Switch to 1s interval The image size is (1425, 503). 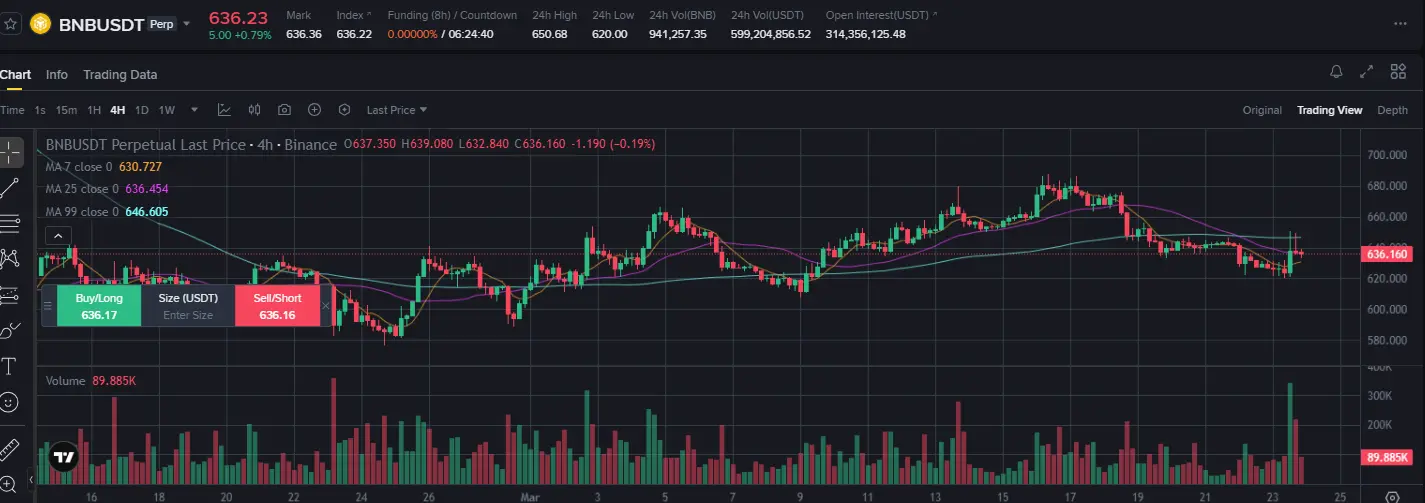pos(40,110)
